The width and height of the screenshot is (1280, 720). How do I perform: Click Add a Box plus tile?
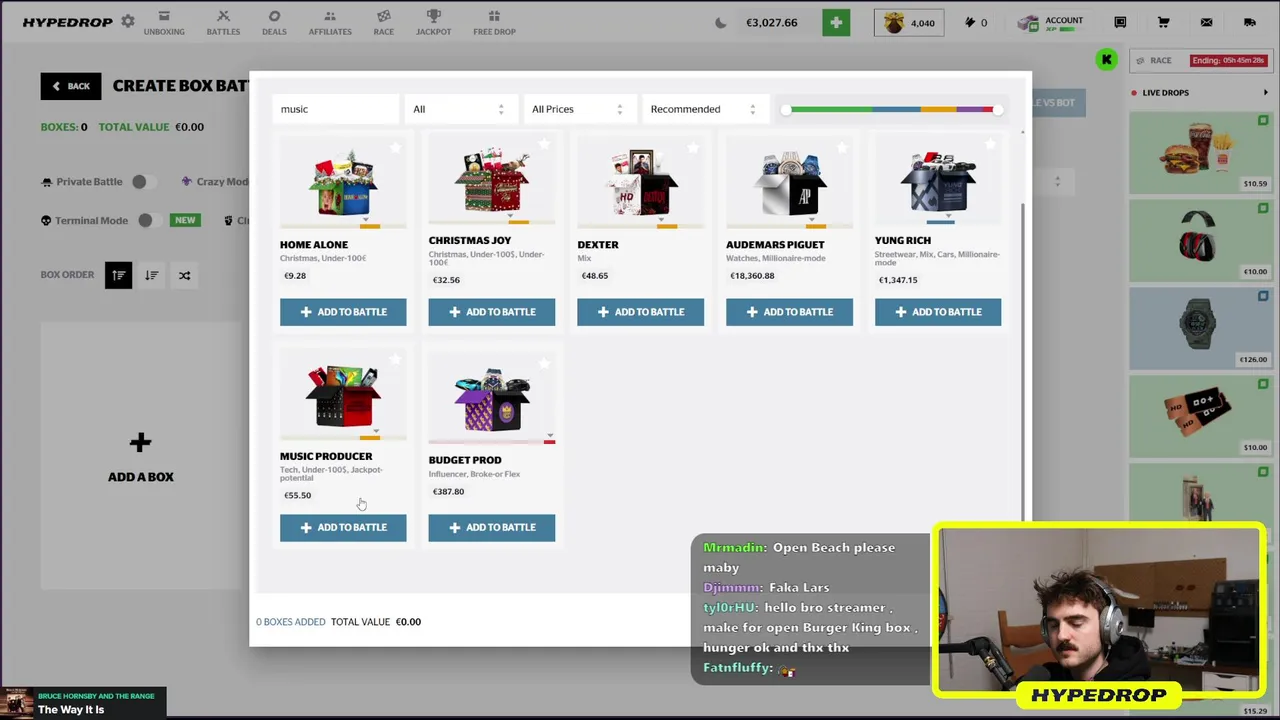140,457
